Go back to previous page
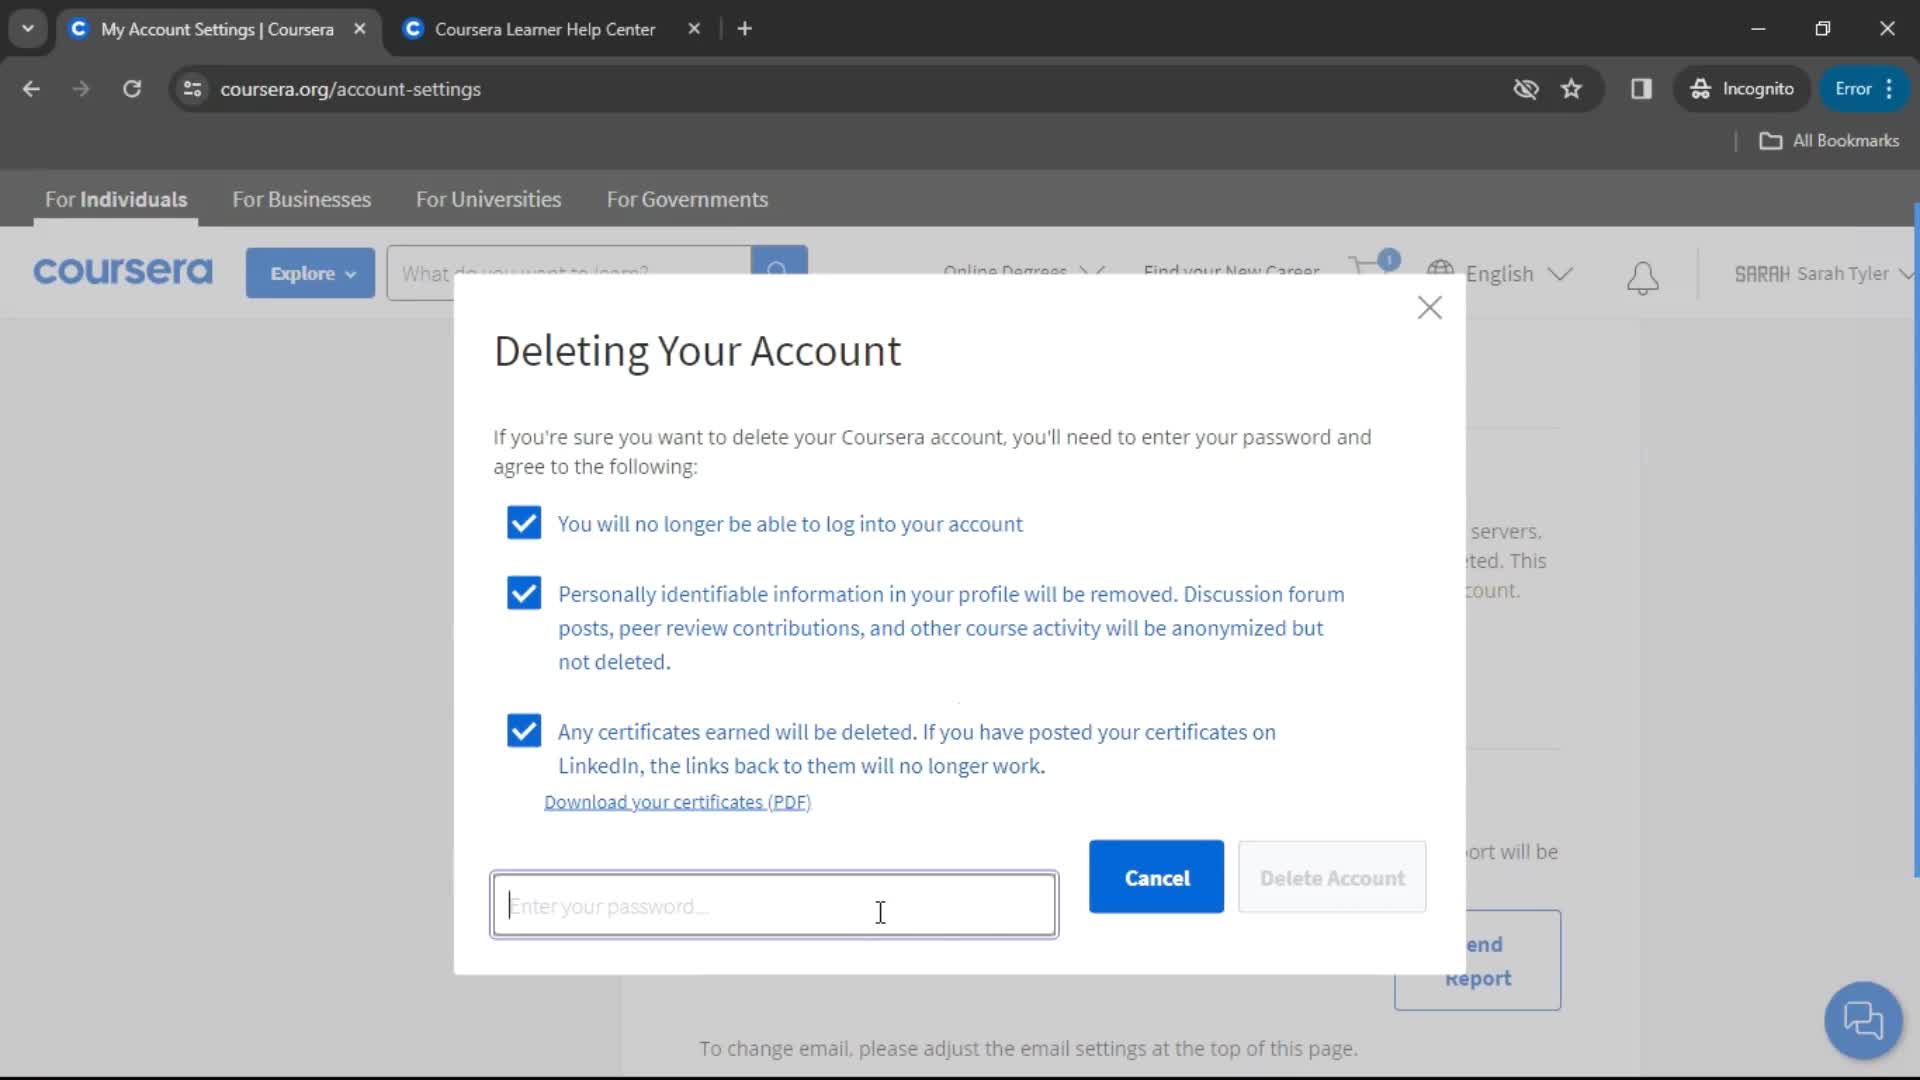The width and height of the screenshot is (1920, 1080). coord(31,89)
